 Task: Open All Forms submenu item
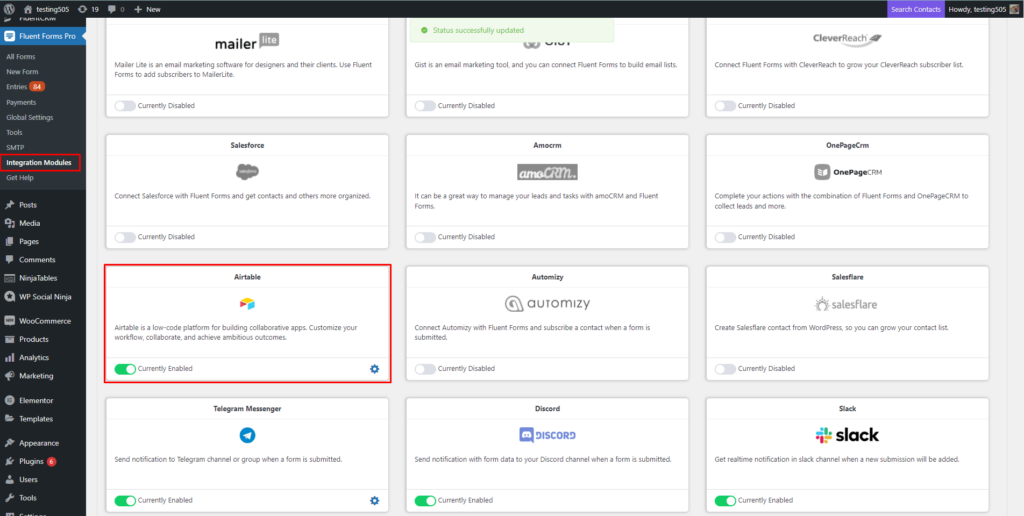(20, 57)
